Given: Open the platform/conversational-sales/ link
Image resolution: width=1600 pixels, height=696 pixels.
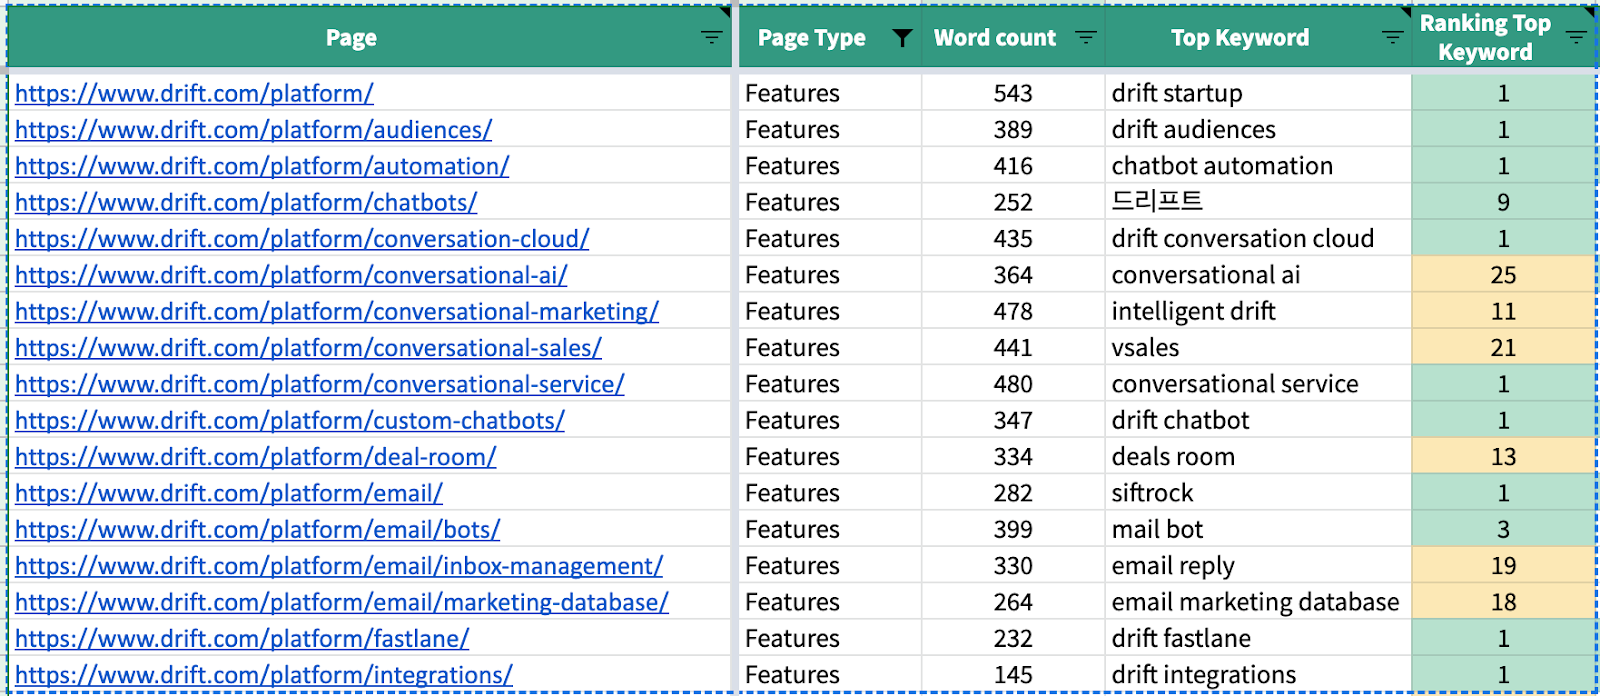Looking at the screenshot, I should click(308, 348).
